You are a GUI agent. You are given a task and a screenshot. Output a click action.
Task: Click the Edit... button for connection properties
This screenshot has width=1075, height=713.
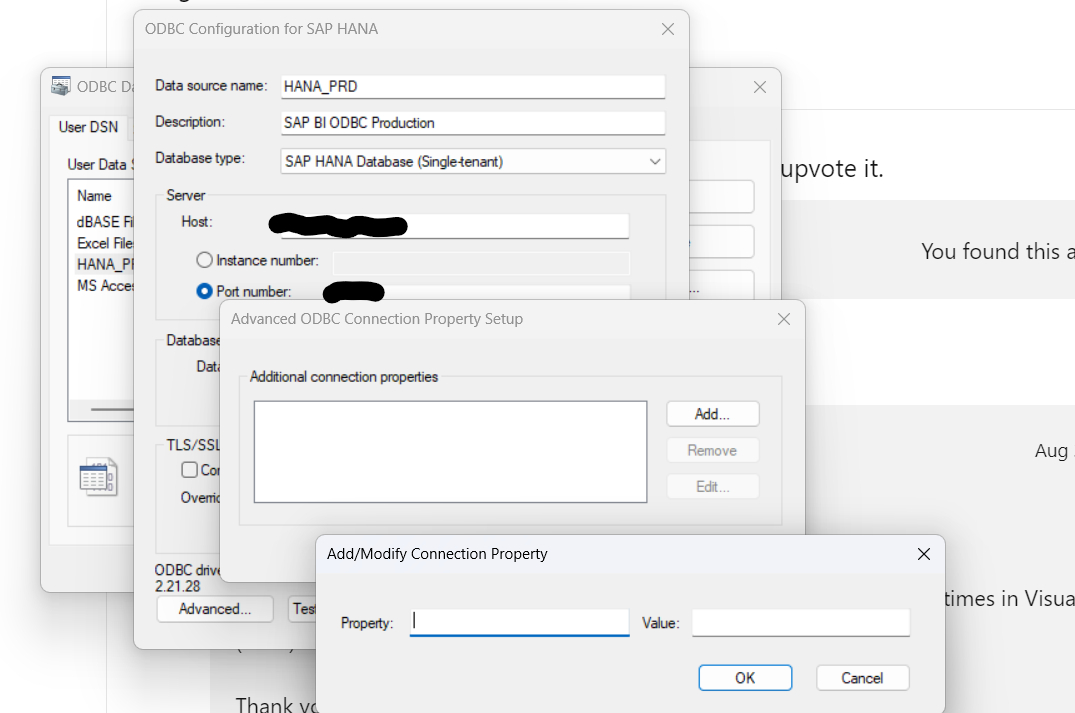[x=712, y=487]
